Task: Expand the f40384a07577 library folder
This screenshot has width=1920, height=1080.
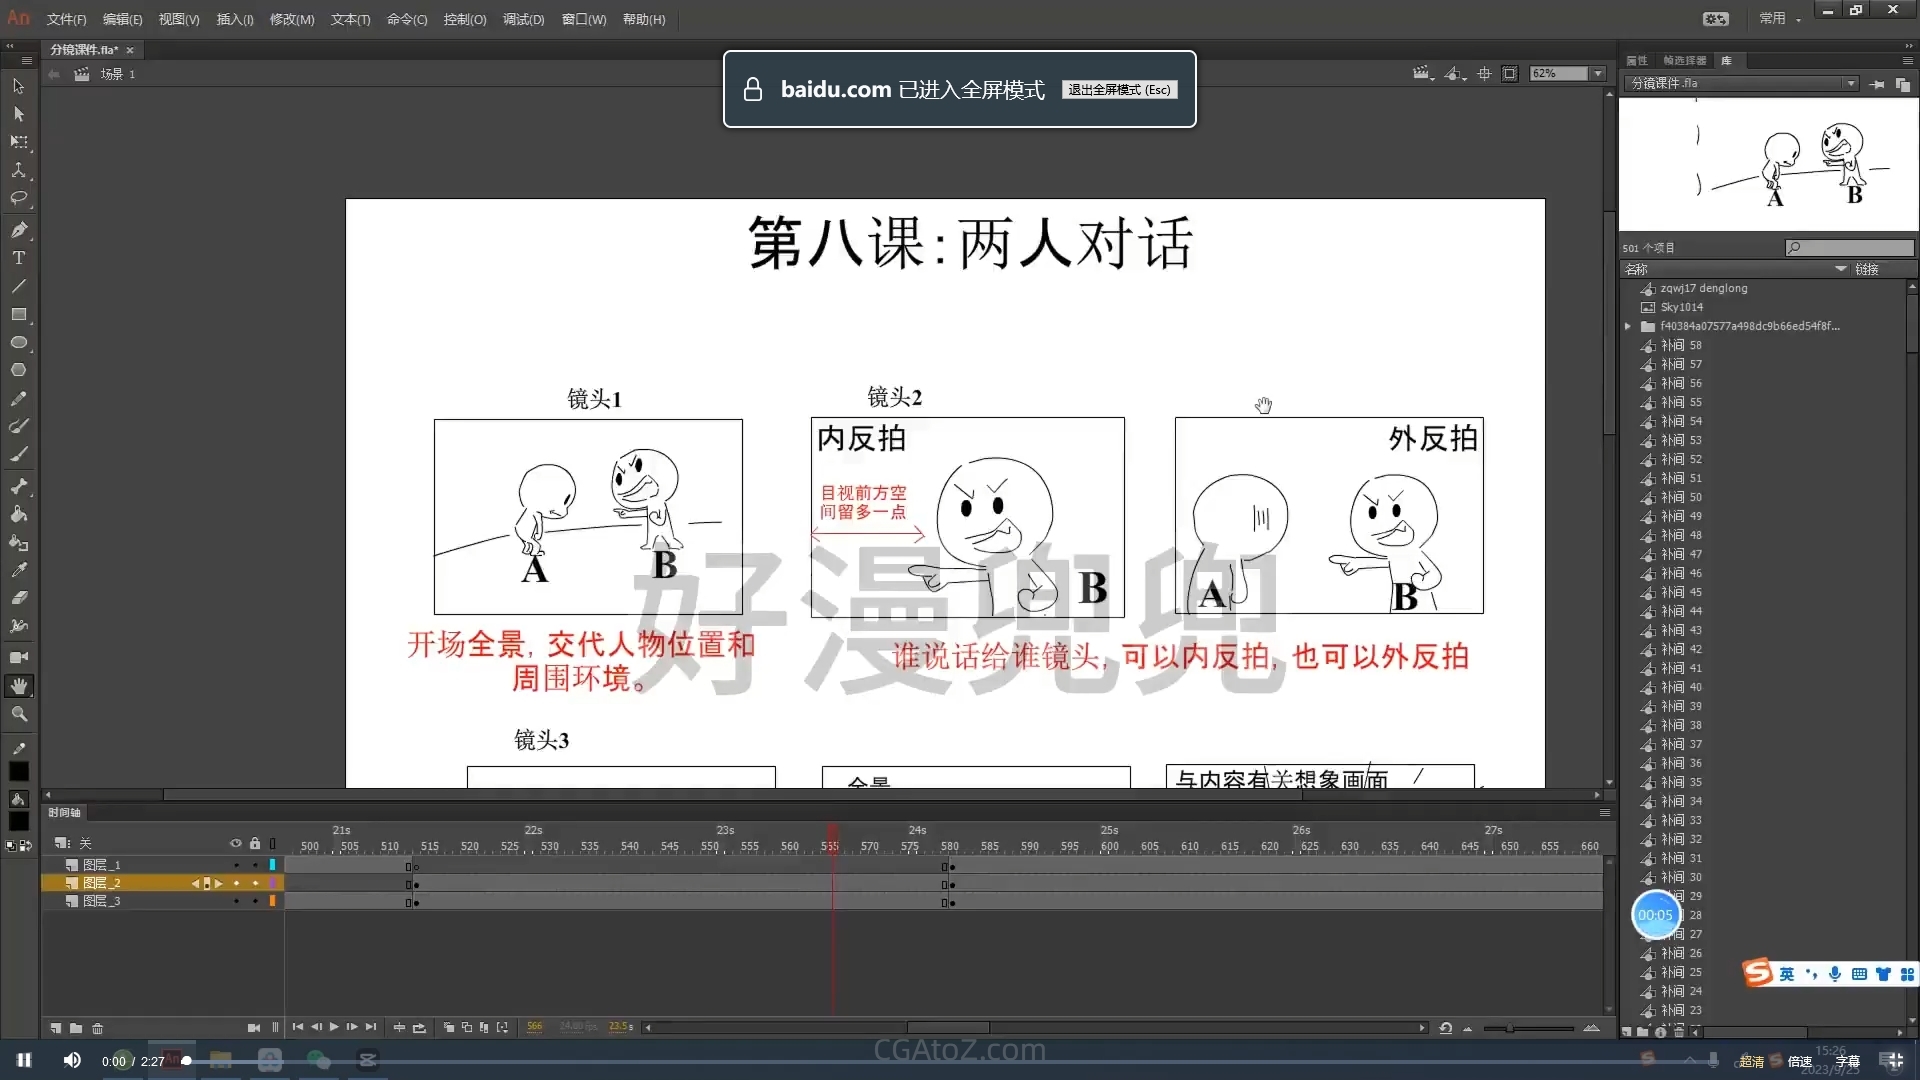Action: (x=1628, y=326)
